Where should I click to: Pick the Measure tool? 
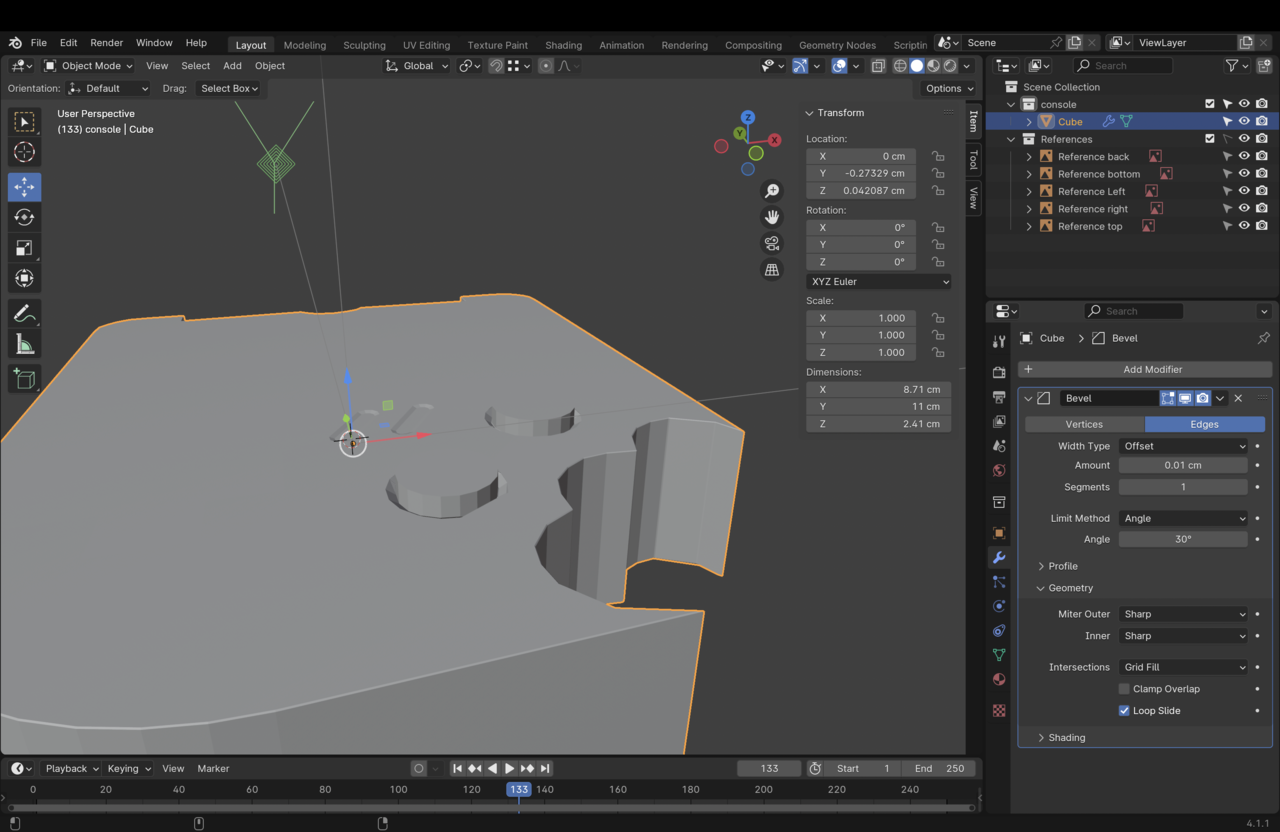point(25,345)
